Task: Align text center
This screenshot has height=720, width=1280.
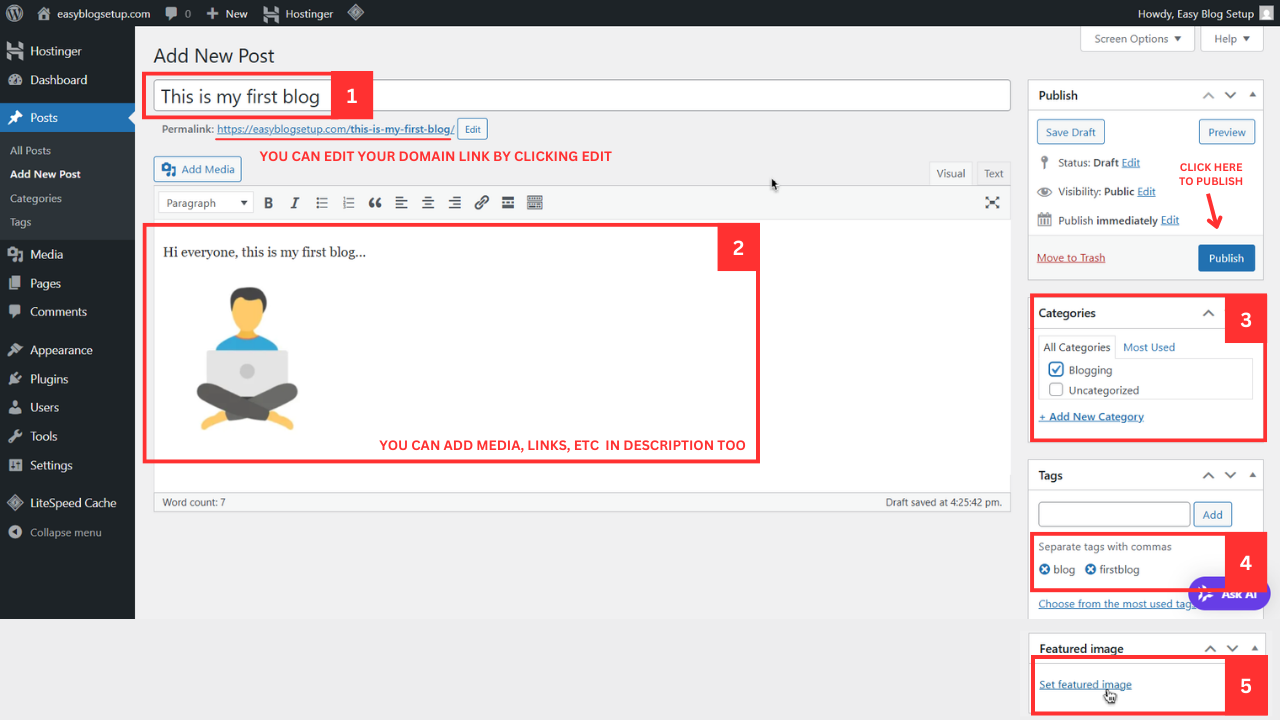Action: coord(428,203)
